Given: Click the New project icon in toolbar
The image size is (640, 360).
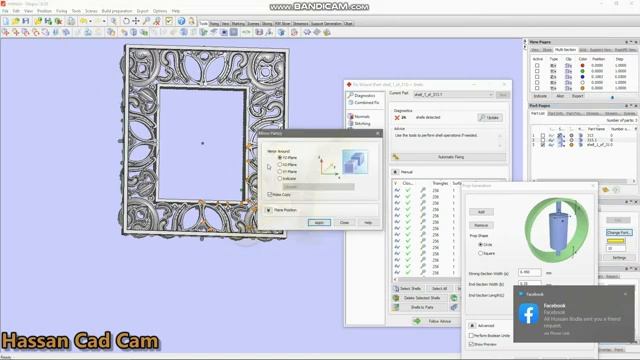Looking at the screenshot, I should click(6, 21).
